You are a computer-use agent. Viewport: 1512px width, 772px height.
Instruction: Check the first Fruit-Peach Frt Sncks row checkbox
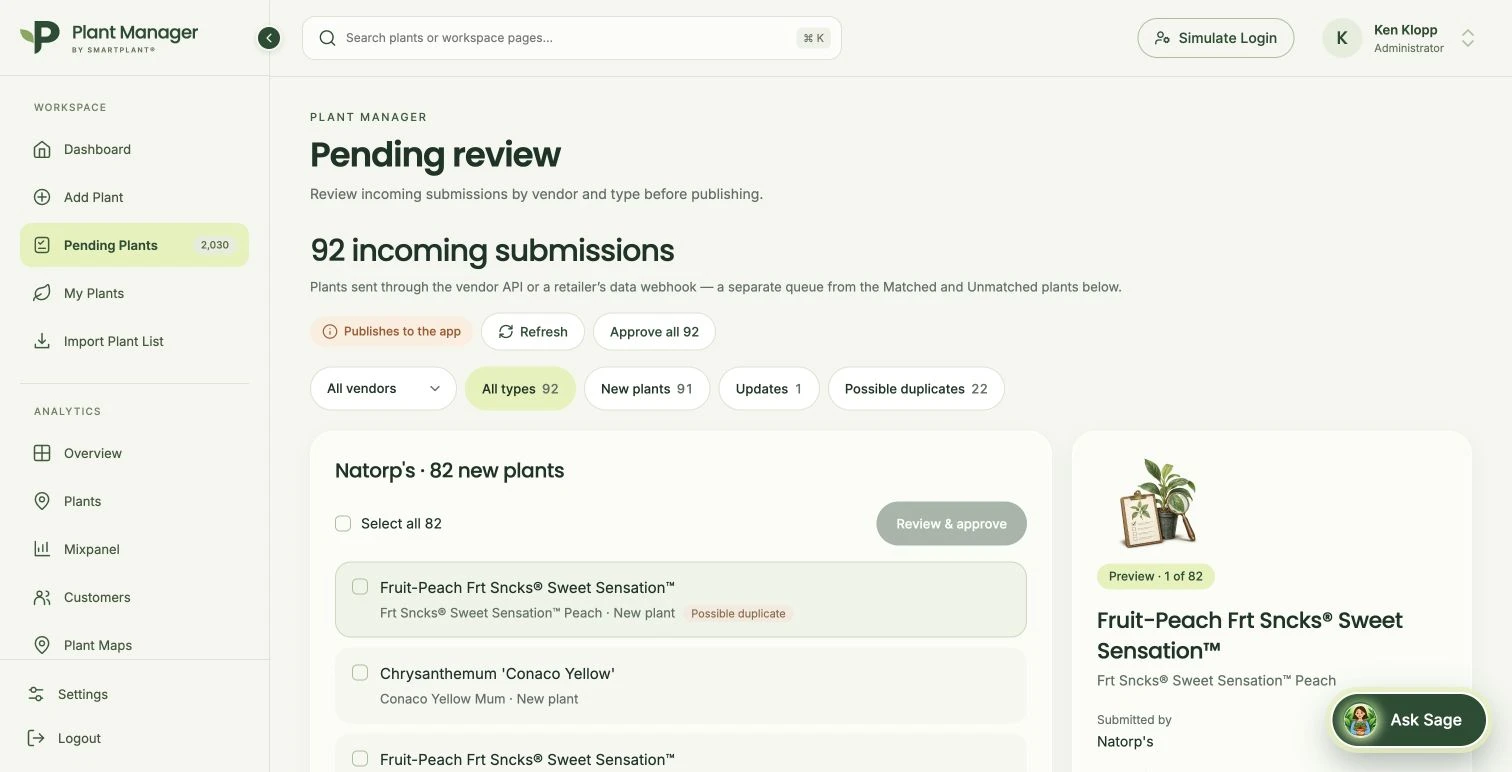tap(360, 587)
